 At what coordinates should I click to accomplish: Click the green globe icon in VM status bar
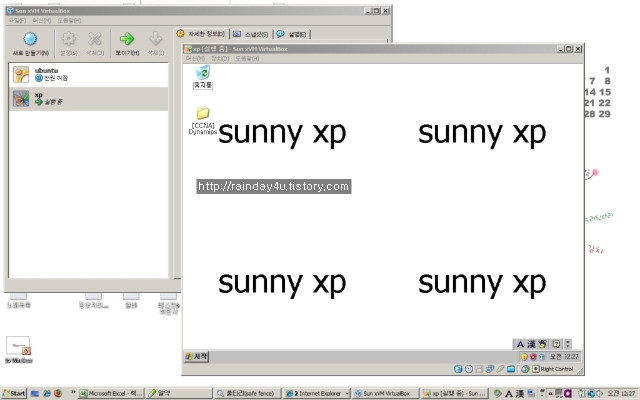click(525, 369)
